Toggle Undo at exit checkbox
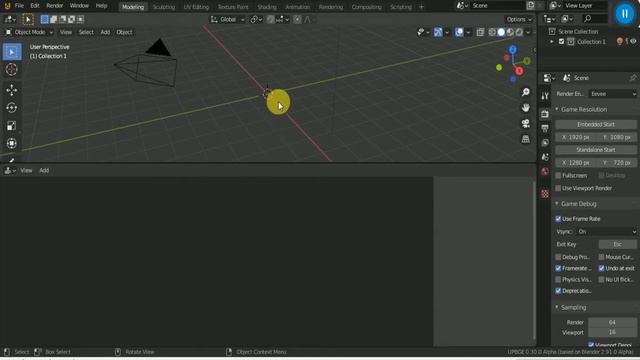Screen dimensions: 640x360 [x=602, y=268]
